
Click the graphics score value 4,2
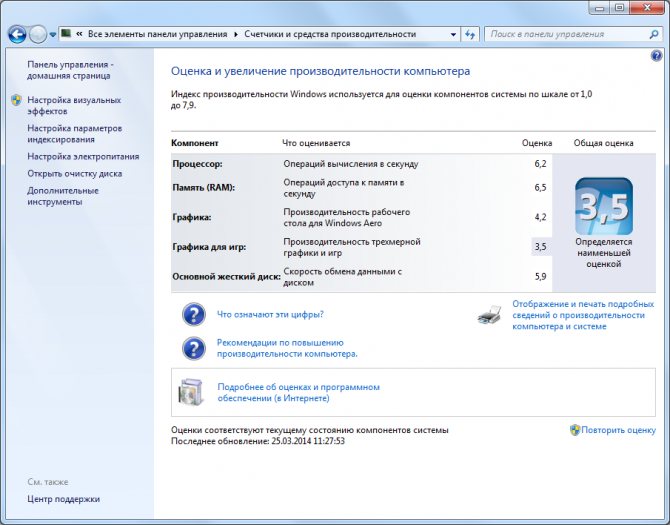[x=540, y=217]
